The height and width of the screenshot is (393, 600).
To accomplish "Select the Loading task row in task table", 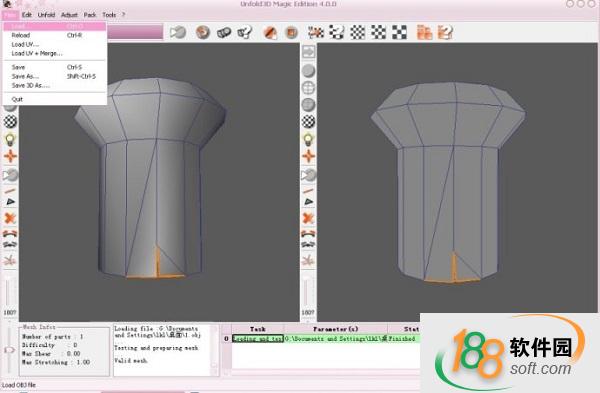I will point(325,339).
